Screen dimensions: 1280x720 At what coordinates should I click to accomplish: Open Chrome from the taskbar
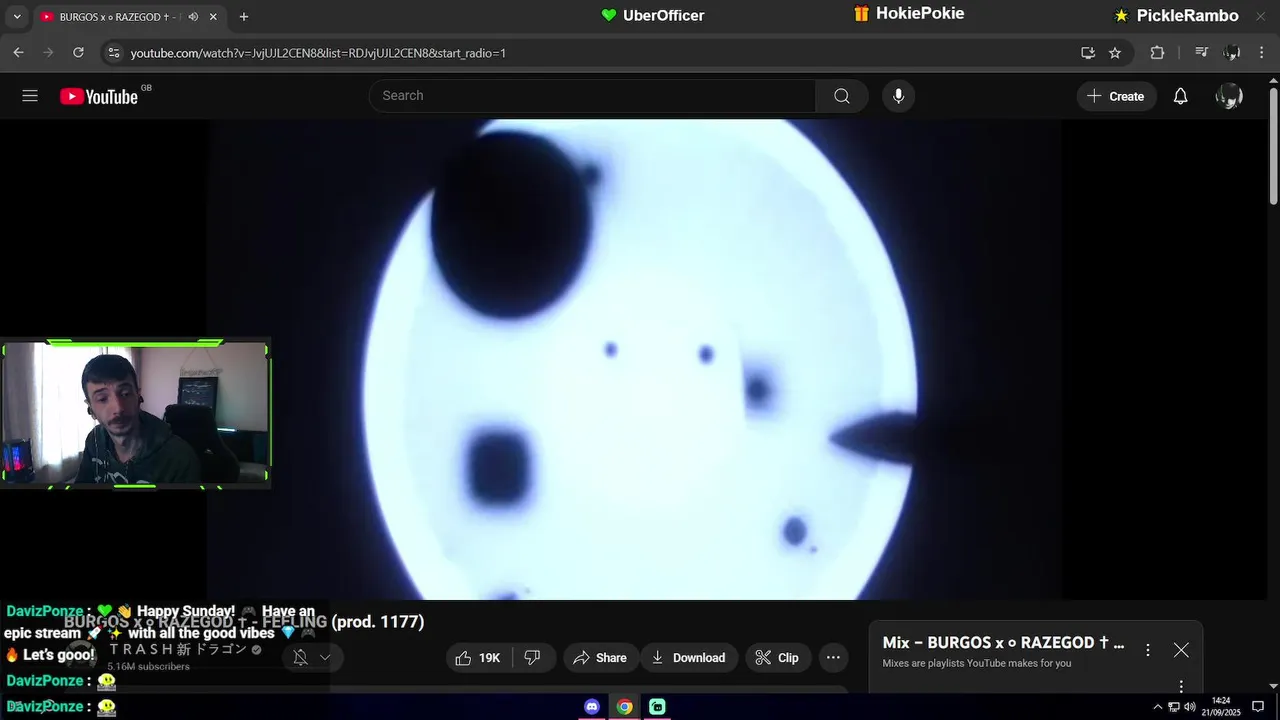[x=624, y=707]
